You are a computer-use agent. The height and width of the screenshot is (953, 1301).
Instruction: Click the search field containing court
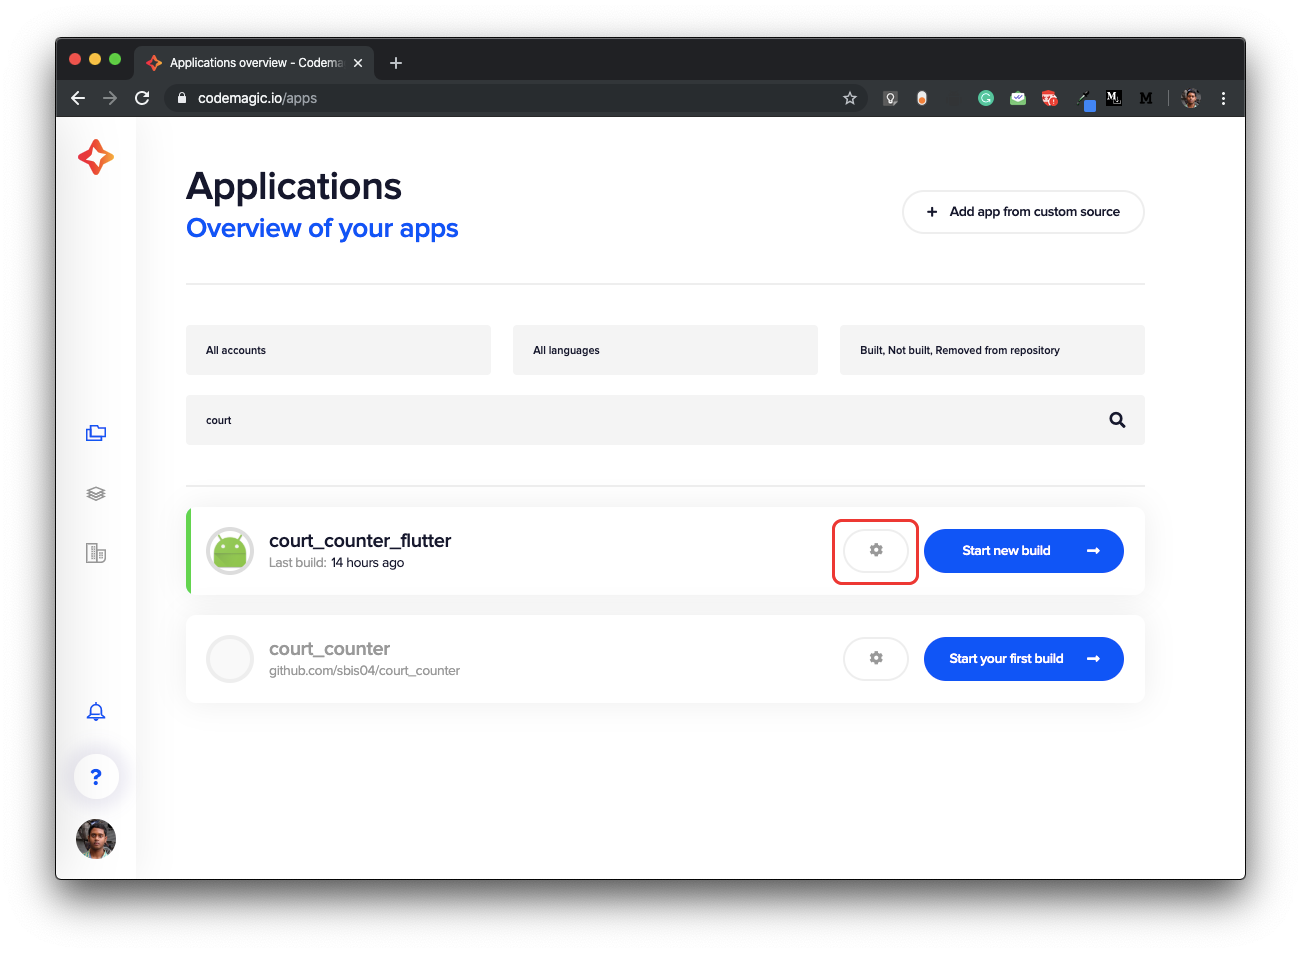point(665,420)
